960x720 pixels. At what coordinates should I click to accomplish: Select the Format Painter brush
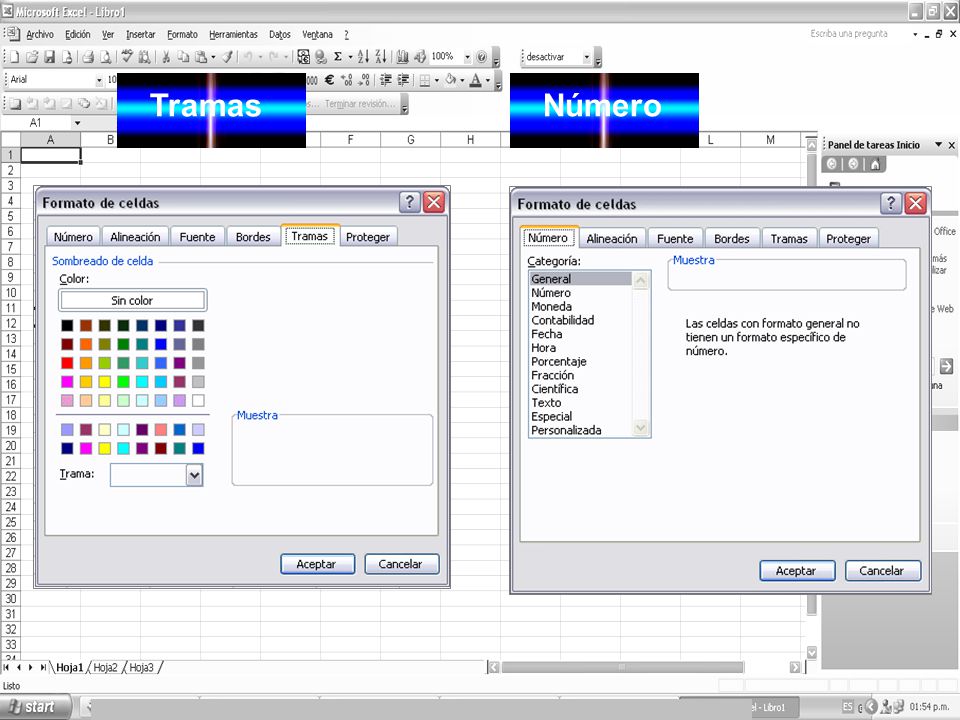[227, 57]
